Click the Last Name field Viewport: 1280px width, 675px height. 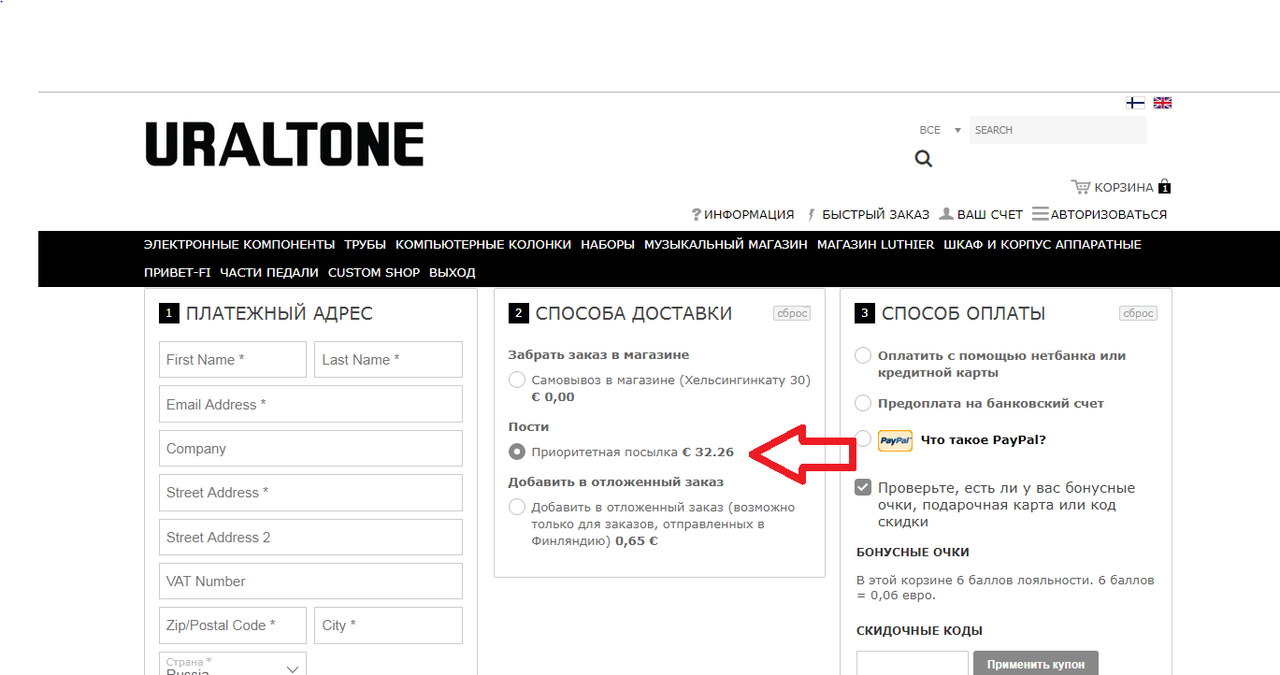(x=388, y=360)
